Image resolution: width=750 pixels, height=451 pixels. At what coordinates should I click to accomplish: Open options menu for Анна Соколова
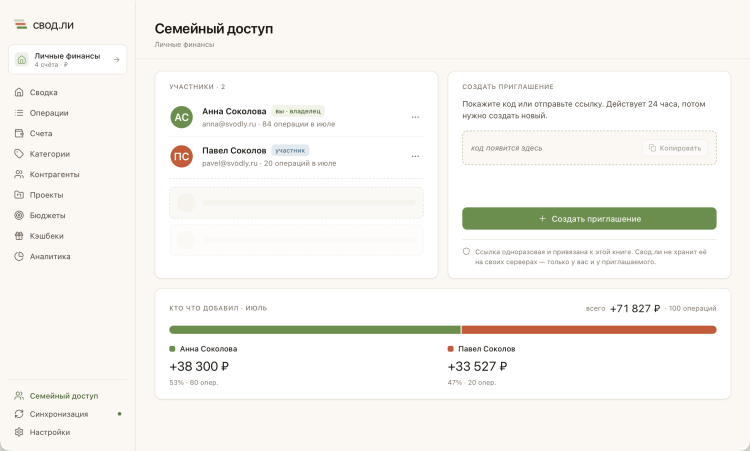pyautogui.click(x=415, y=117)
